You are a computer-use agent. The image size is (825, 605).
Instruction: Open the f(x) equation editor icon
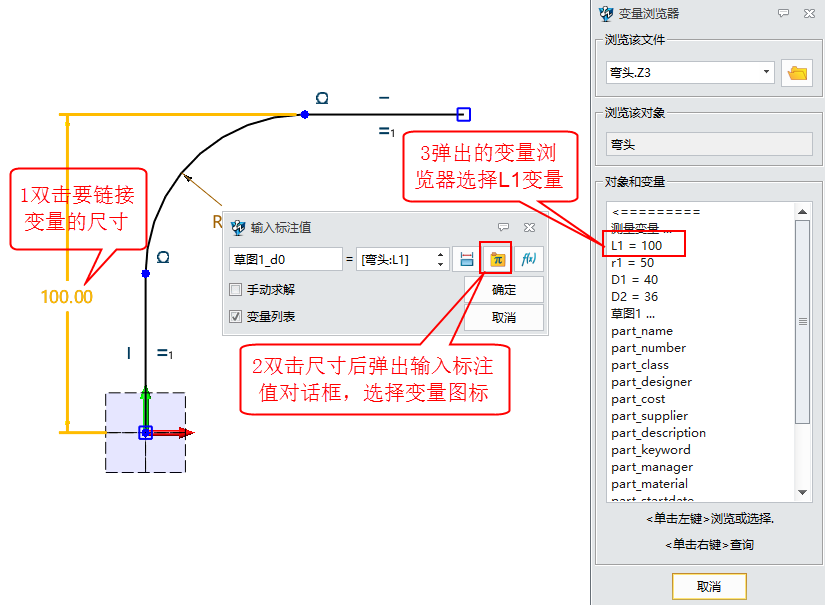529,259
